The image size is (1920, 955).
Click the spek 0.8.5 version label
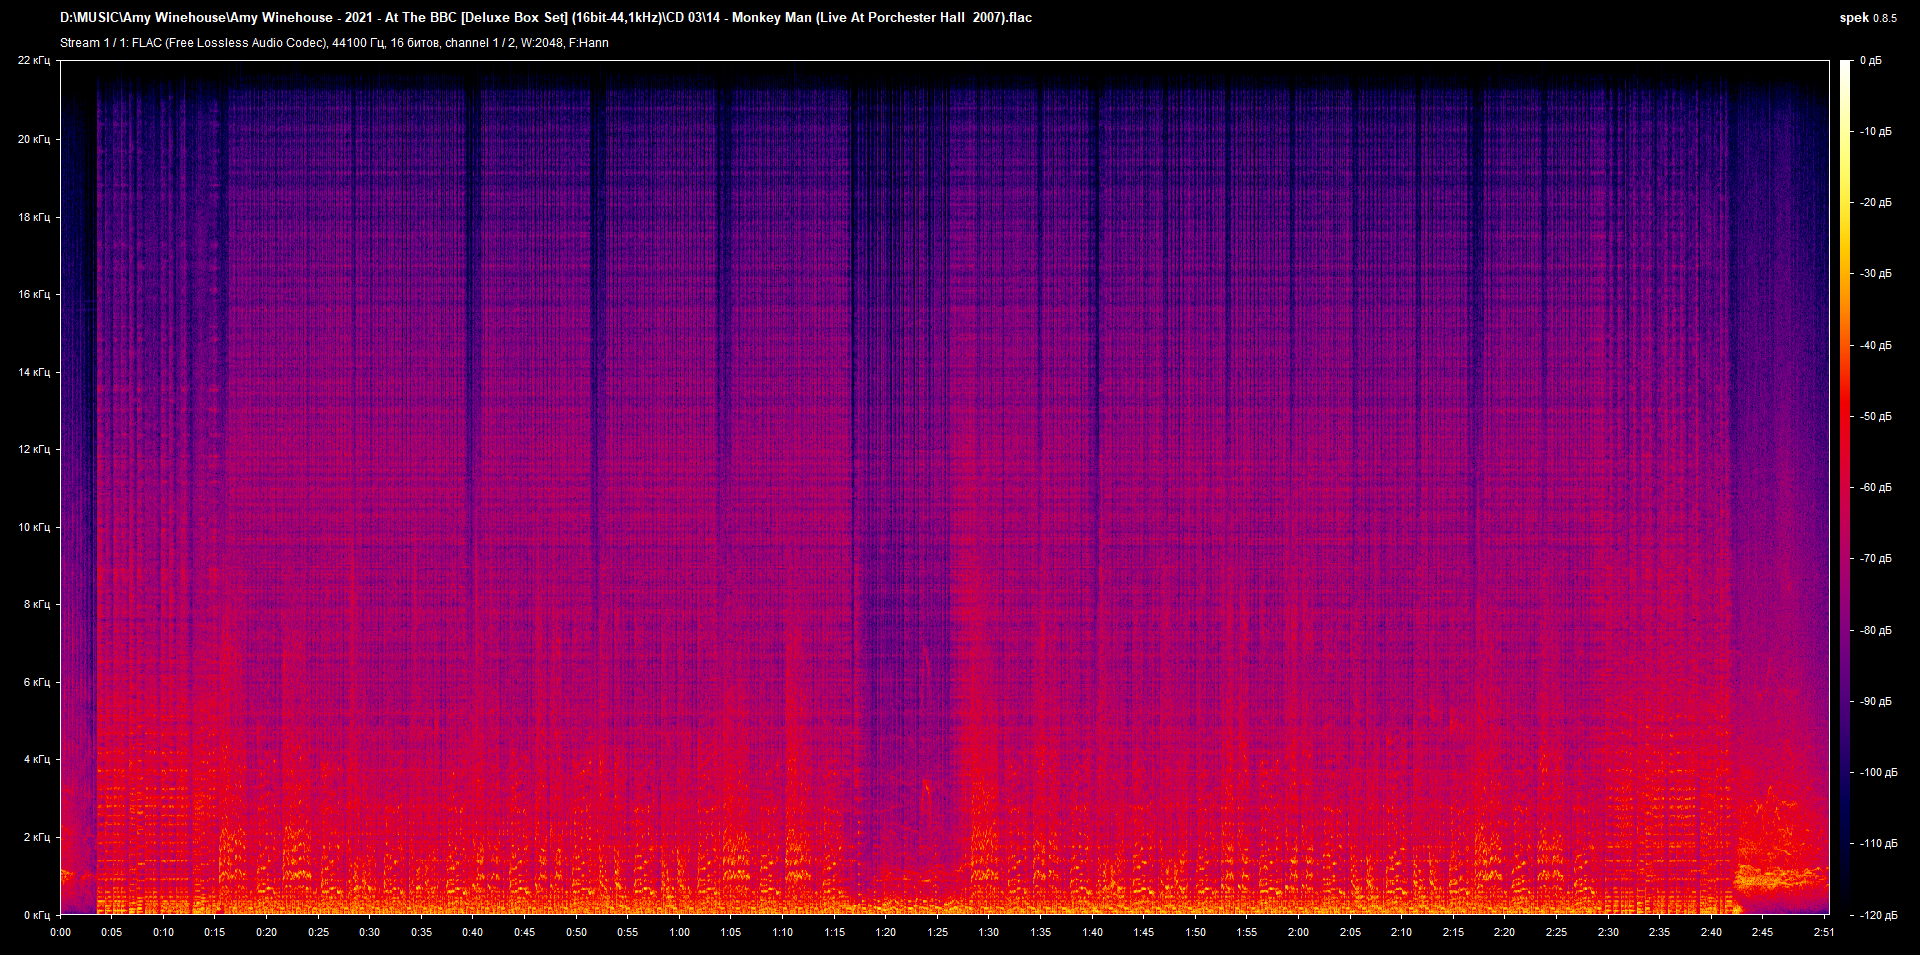(x=1867, y=18)
